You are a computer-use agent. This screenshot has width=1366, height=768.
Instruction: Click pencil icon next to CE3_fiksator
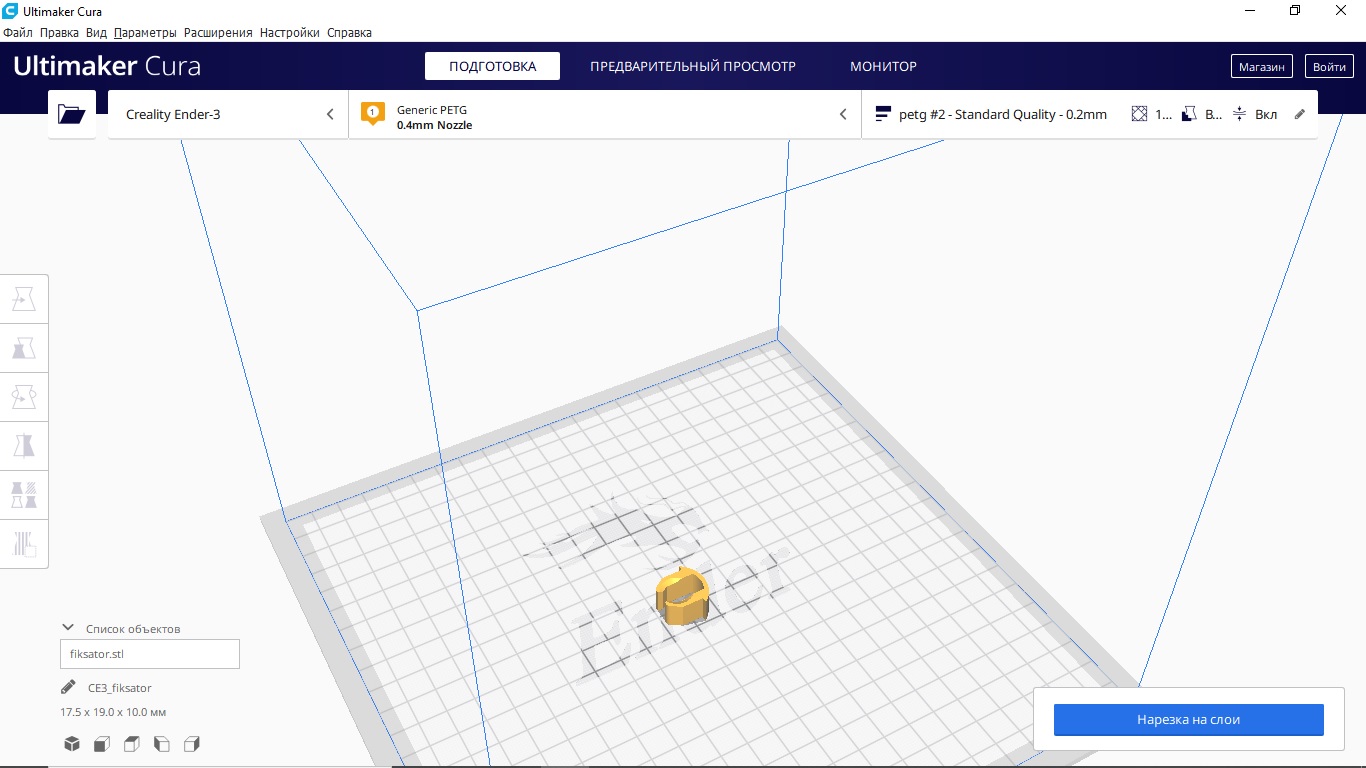[68, 688]
